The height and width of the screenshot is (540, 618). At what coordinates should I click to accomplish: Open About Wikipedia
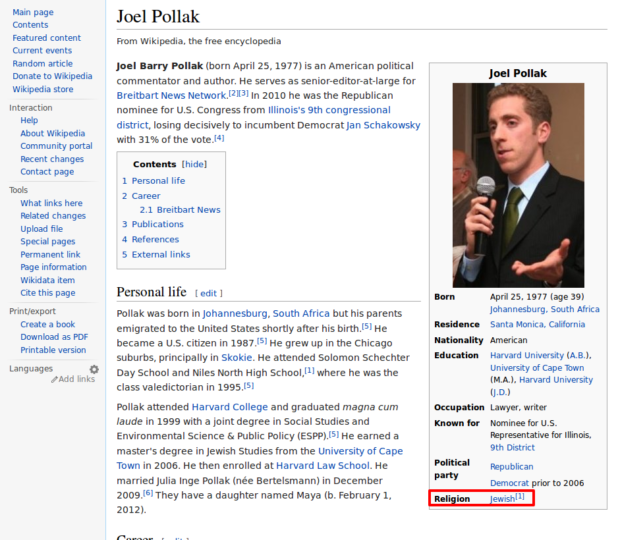[x=53, y=133]
